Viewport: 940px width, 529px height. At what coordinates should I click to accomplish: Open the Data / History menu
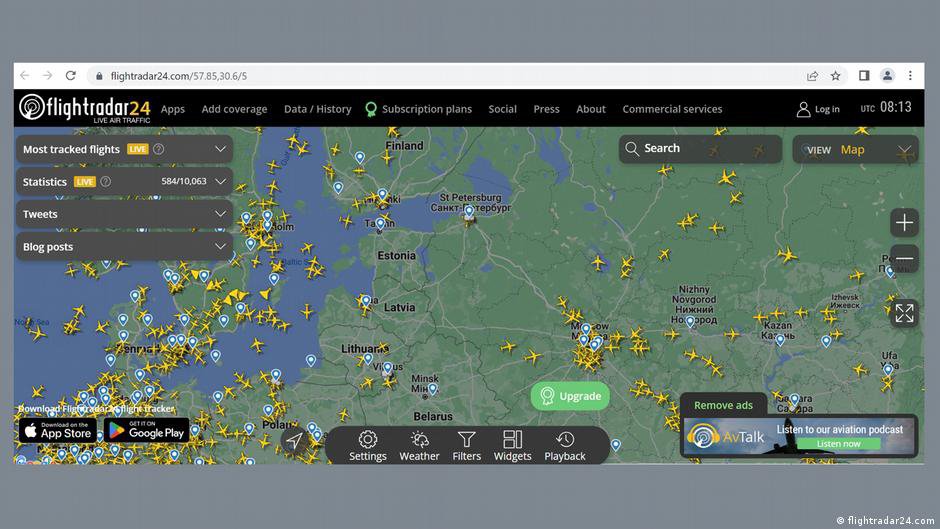317,109
